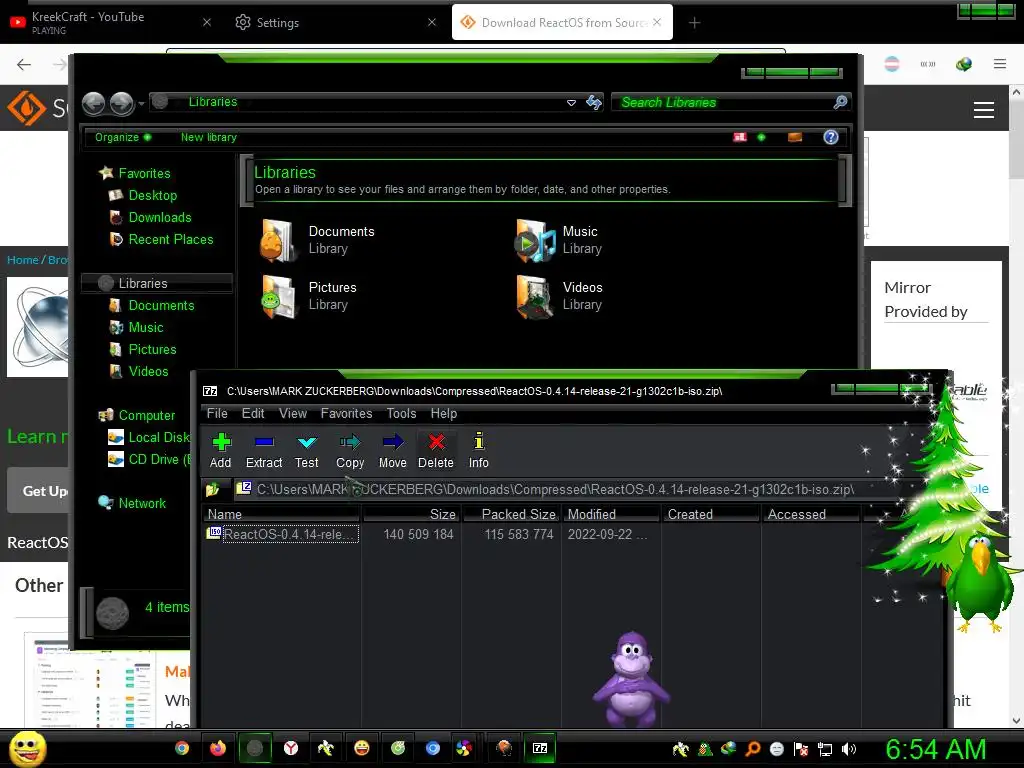Click the red Delete icon in 7-Zip
The image size is (1024, 768).
tap(436, 451)
